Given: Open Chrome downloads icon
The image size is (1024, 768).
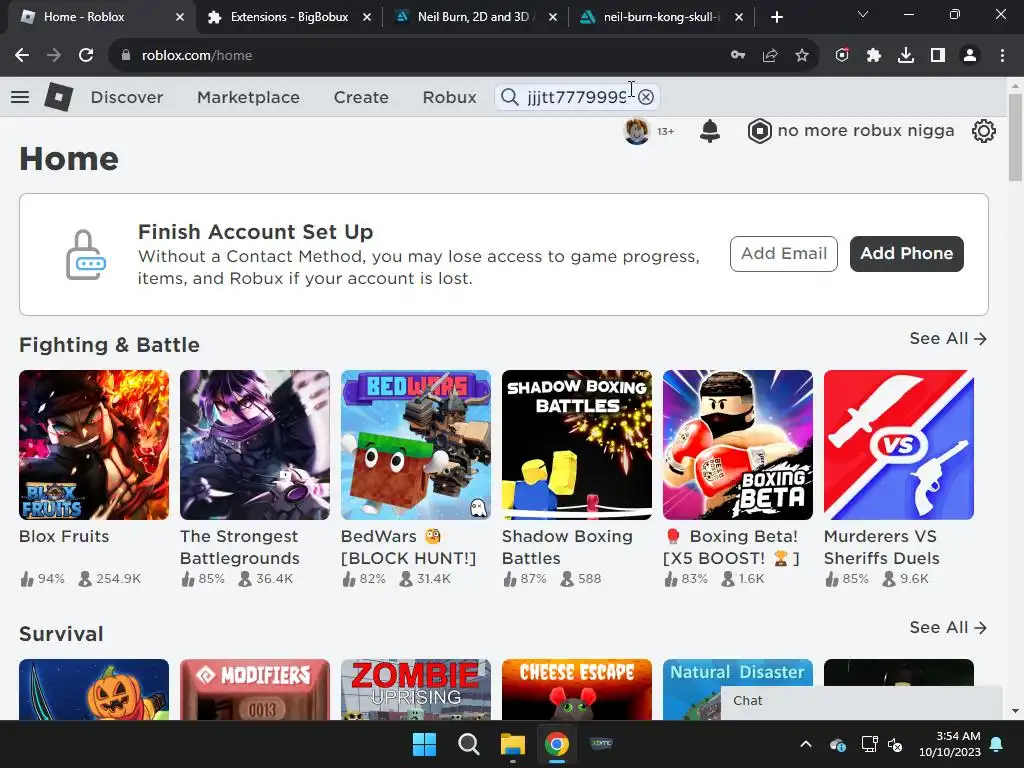Looking at the screenshot, I should 906,56.
